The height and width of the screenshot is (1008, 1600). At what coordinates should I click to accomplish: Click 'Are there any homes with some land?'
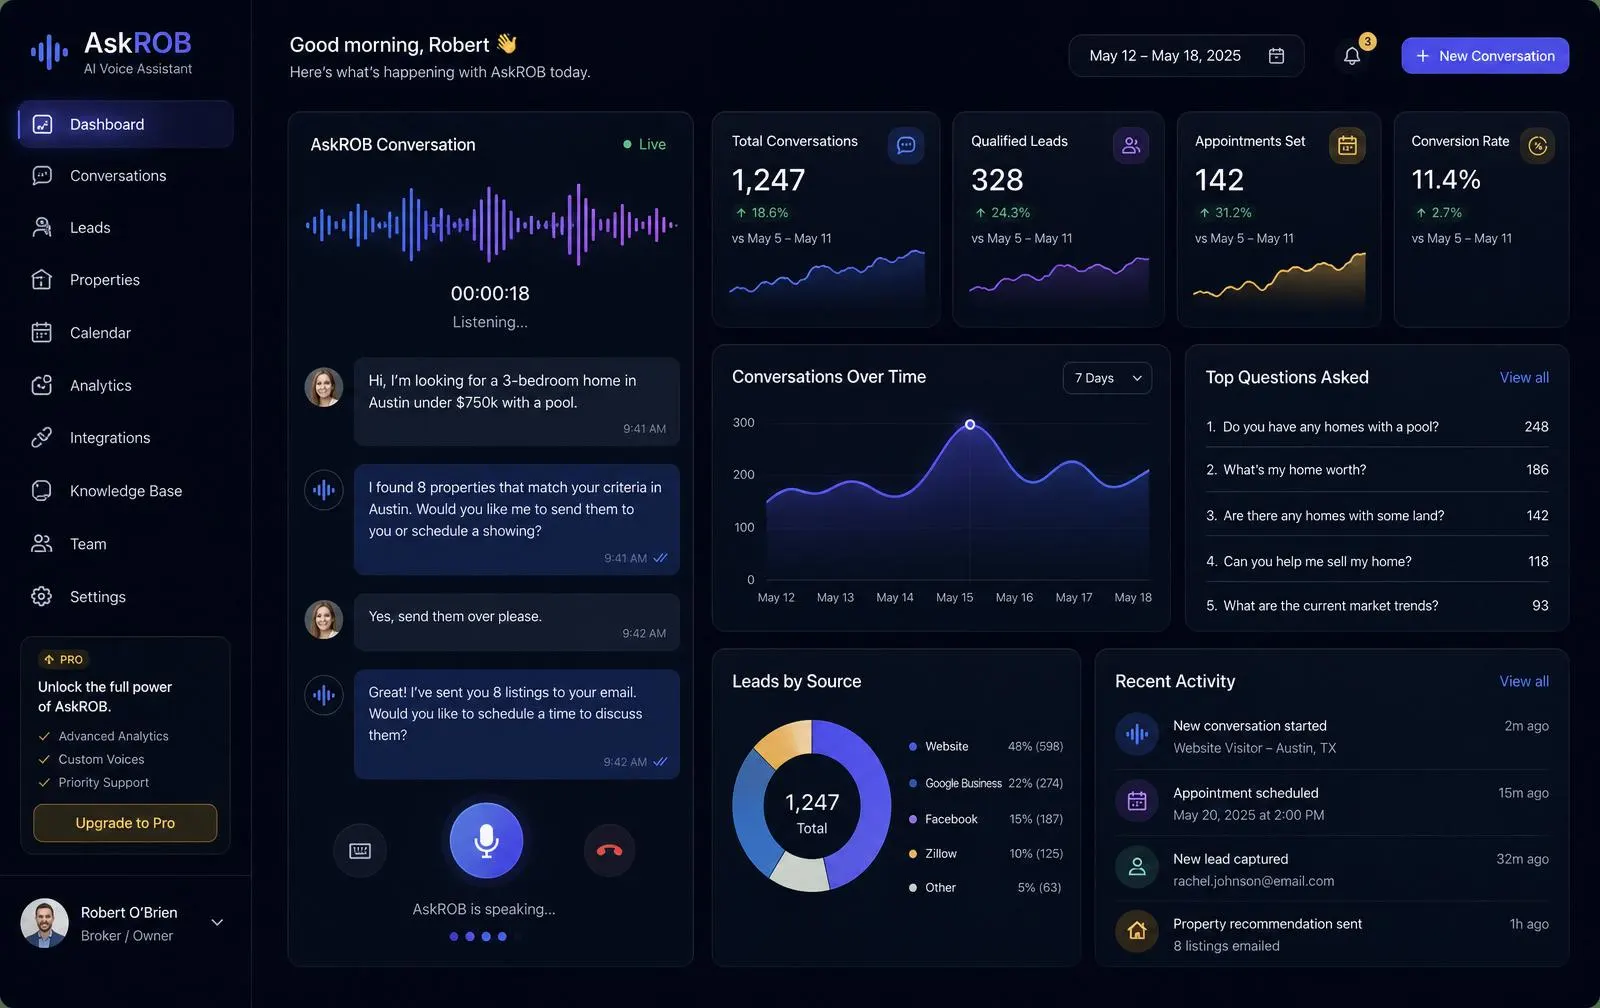coord(1333,516)
